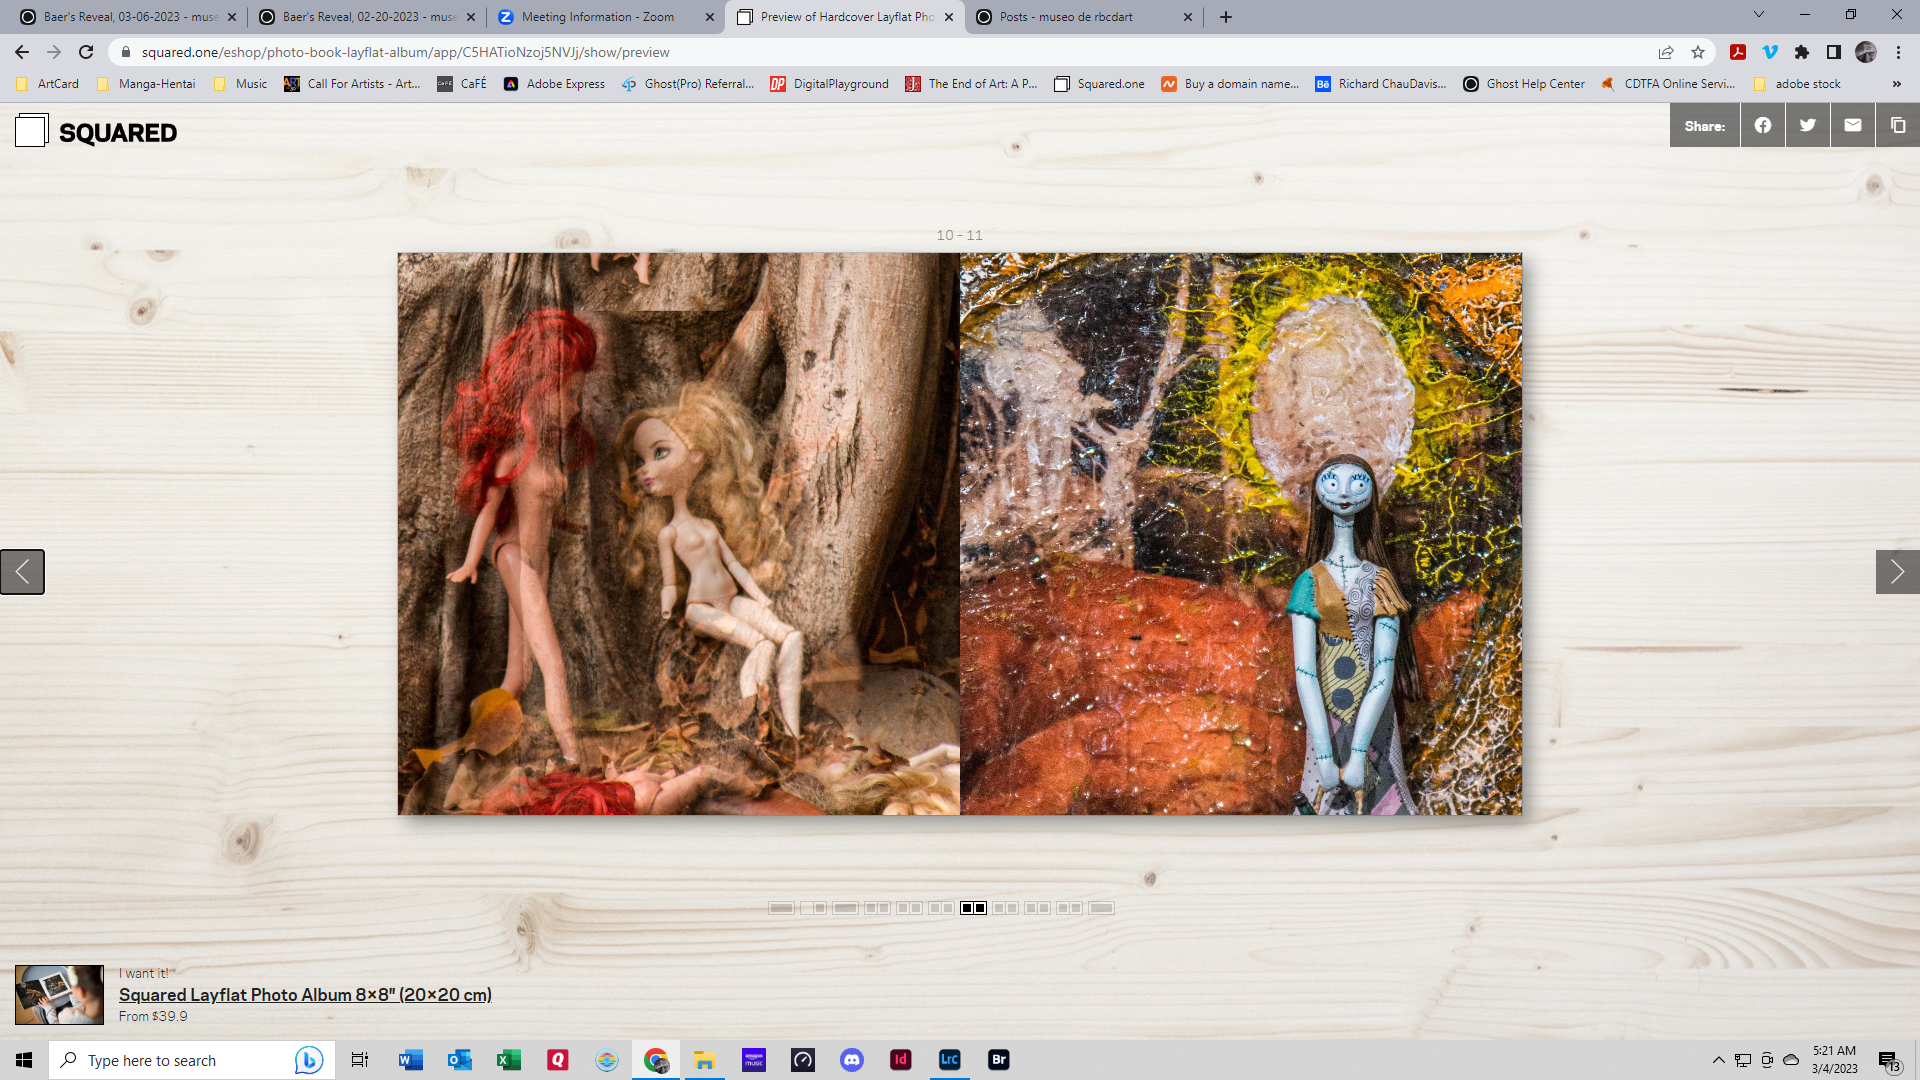This screenshot has height=1080, width=1920.
Task: Share album preview on Facebook
Action: 1763,126
